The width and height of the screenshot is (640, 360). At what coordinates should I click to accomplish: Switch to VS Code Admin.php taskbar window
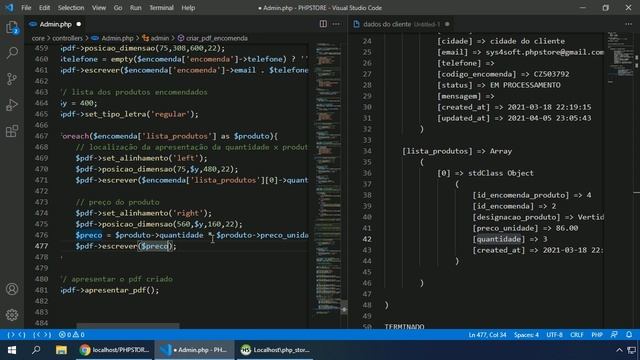tap(195, 350)
